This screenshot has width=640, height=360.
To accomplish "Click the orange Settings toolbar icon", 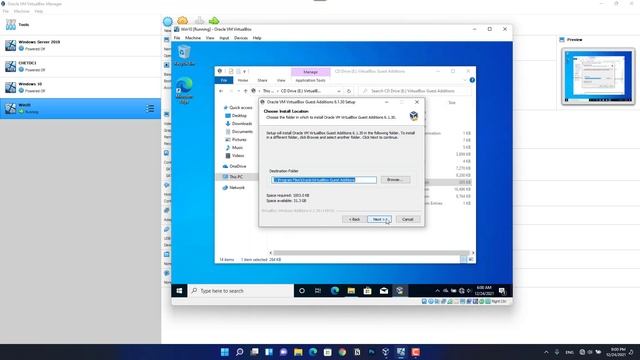I will pyautogui.click(x=183, y=20).
